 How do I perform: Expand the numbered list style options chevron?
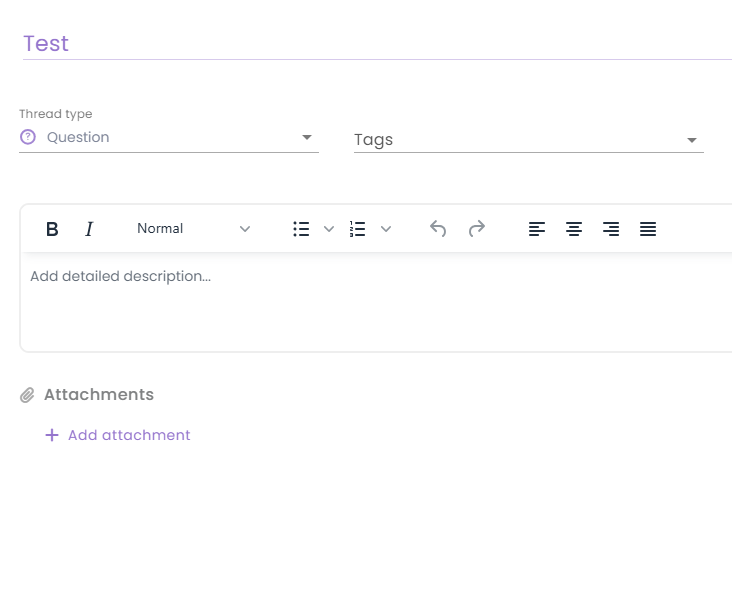pos(386,229)
